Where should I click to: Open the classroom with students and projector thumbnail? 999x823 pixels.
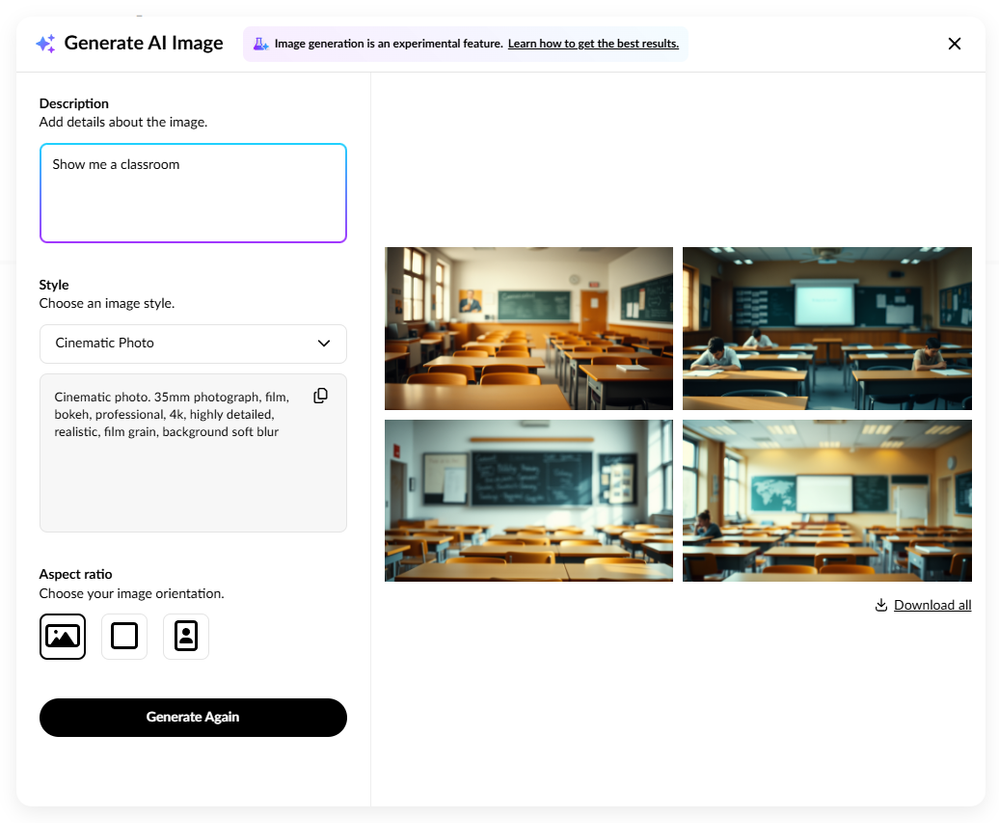pyautogui.click(x=827, y=328)
